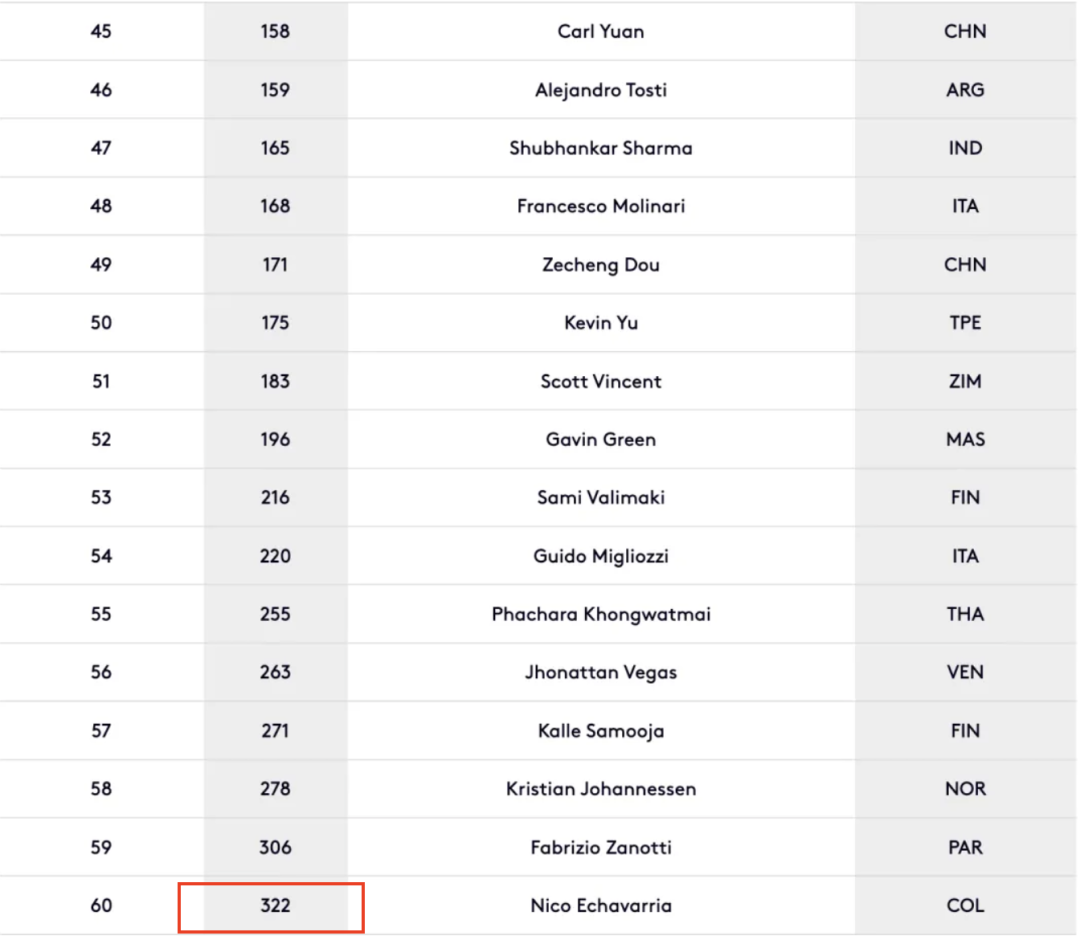Click the ZIM country code cell
This screenshot has width=1080, height=940.
coord(965,381)
